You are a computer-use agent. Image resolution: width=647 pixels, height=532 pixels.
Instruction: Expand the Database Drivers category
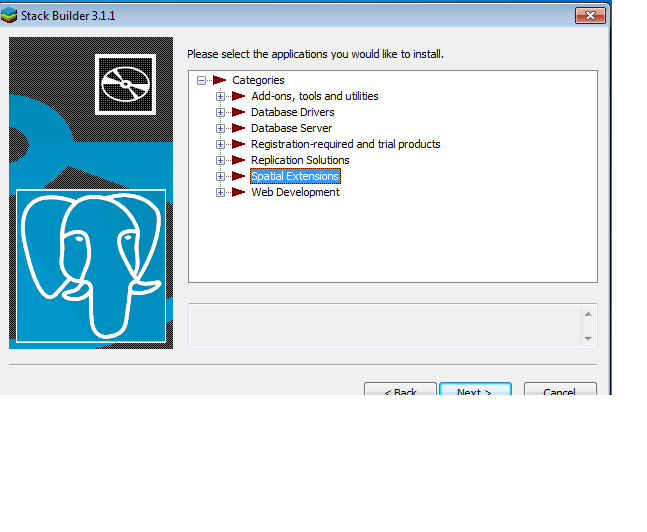(220, 113)
